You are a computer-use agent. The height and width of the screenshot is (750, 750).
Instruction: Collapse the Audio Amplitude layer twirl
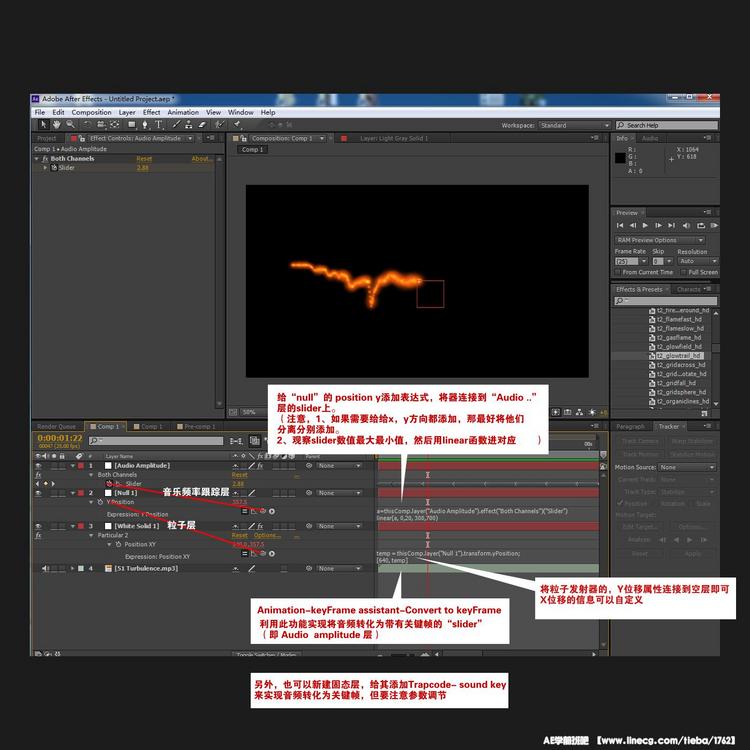73,465
